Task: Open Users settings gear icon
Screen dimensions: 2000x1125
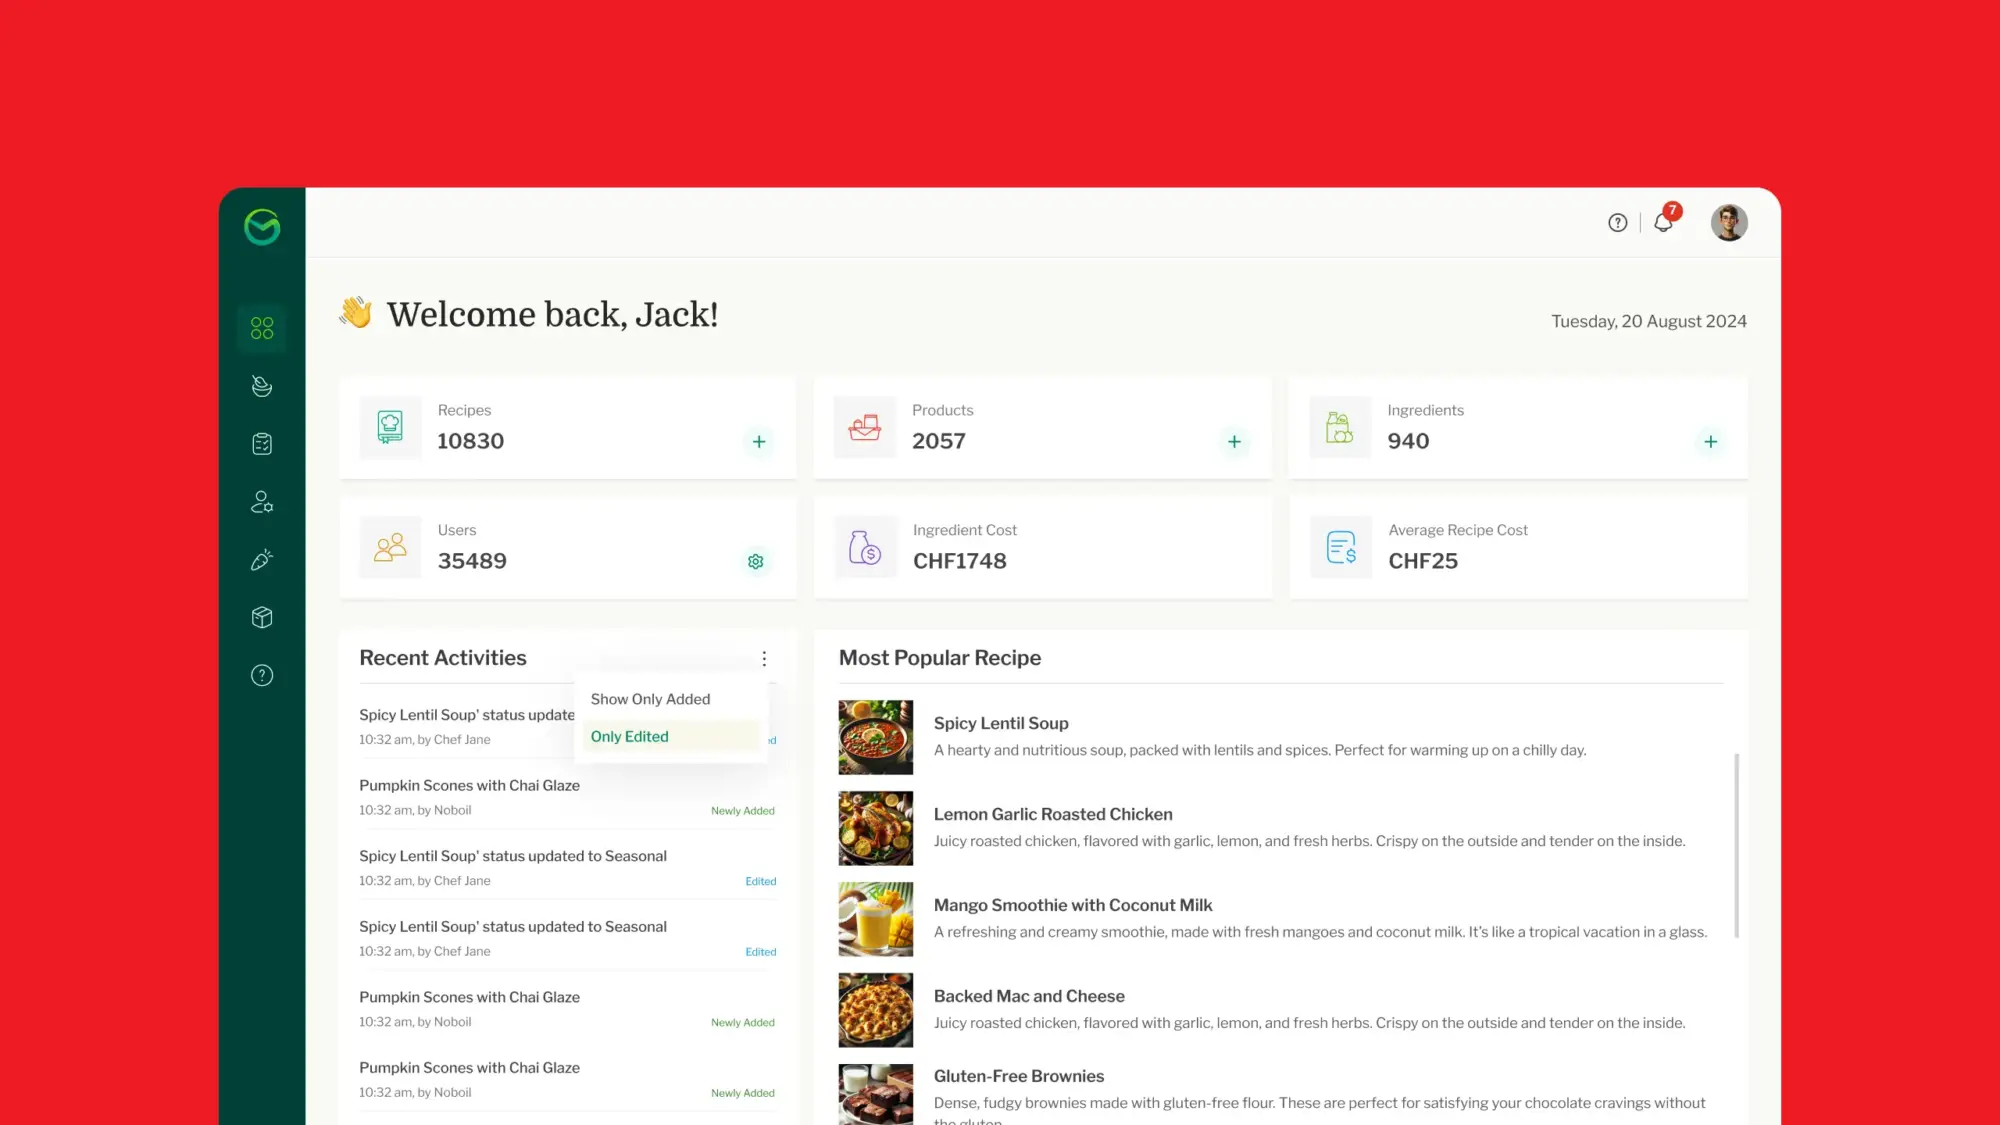Action: pyautogui.click(x=756, y=562)
